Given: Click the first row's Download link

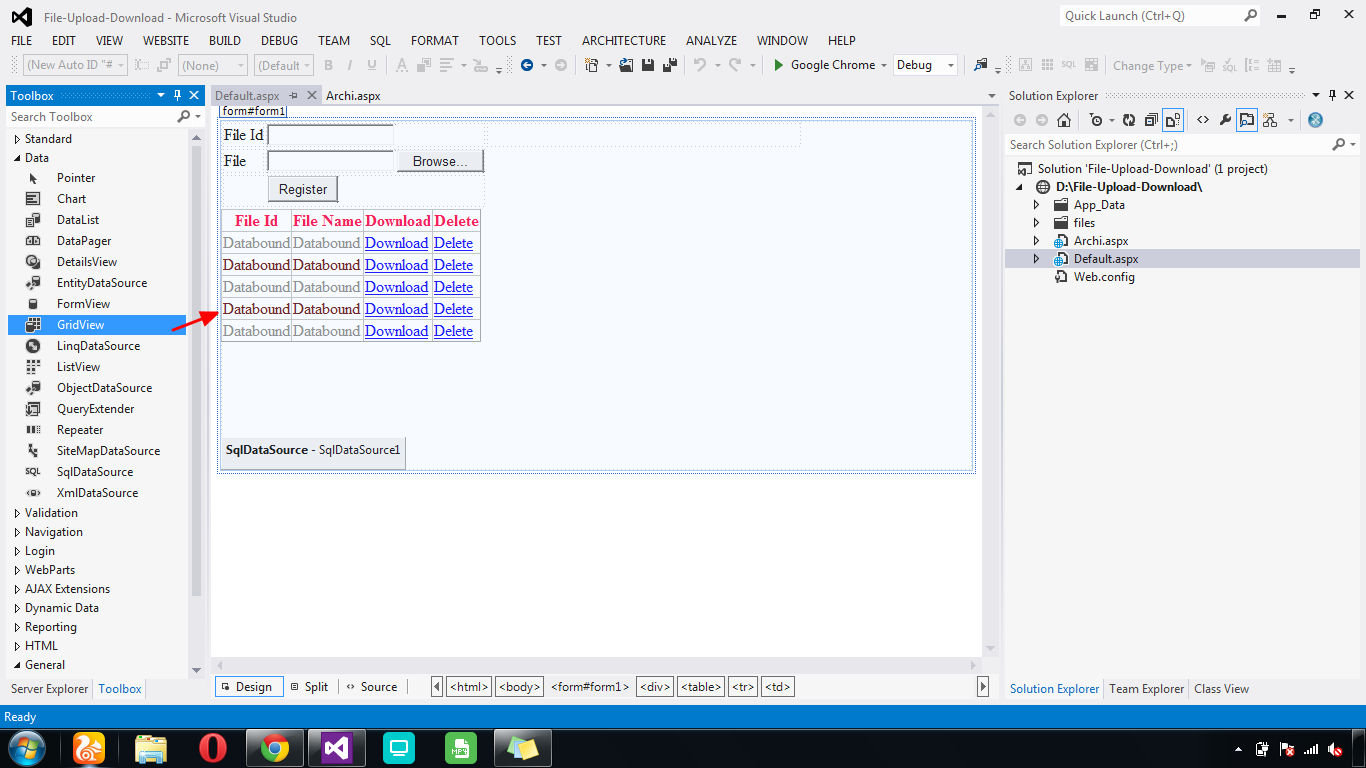Looking at the screenshot, I should point(397,243).
